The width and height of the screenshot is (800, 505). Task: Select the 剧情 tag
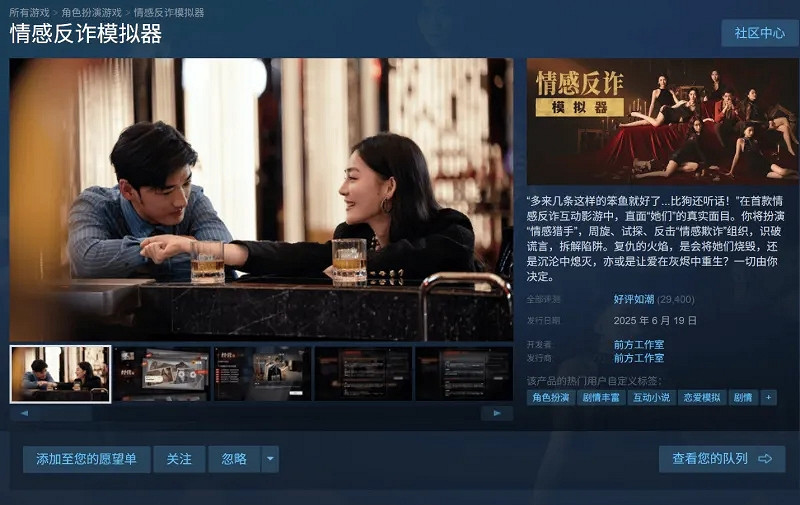coord(742,397)
